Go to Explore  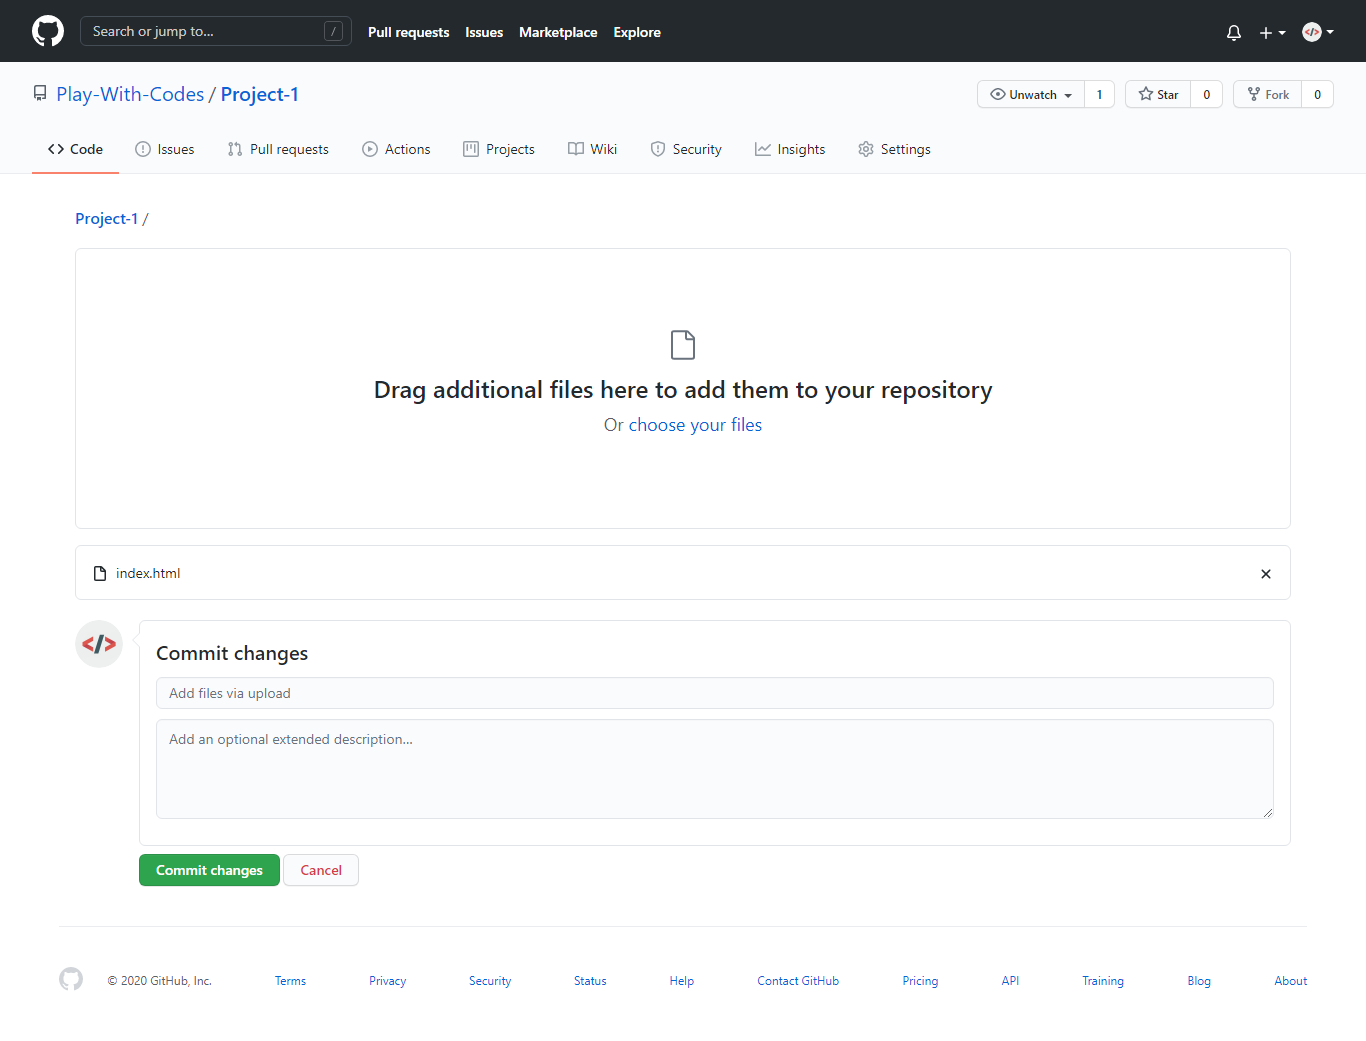(x=637, y=32)
